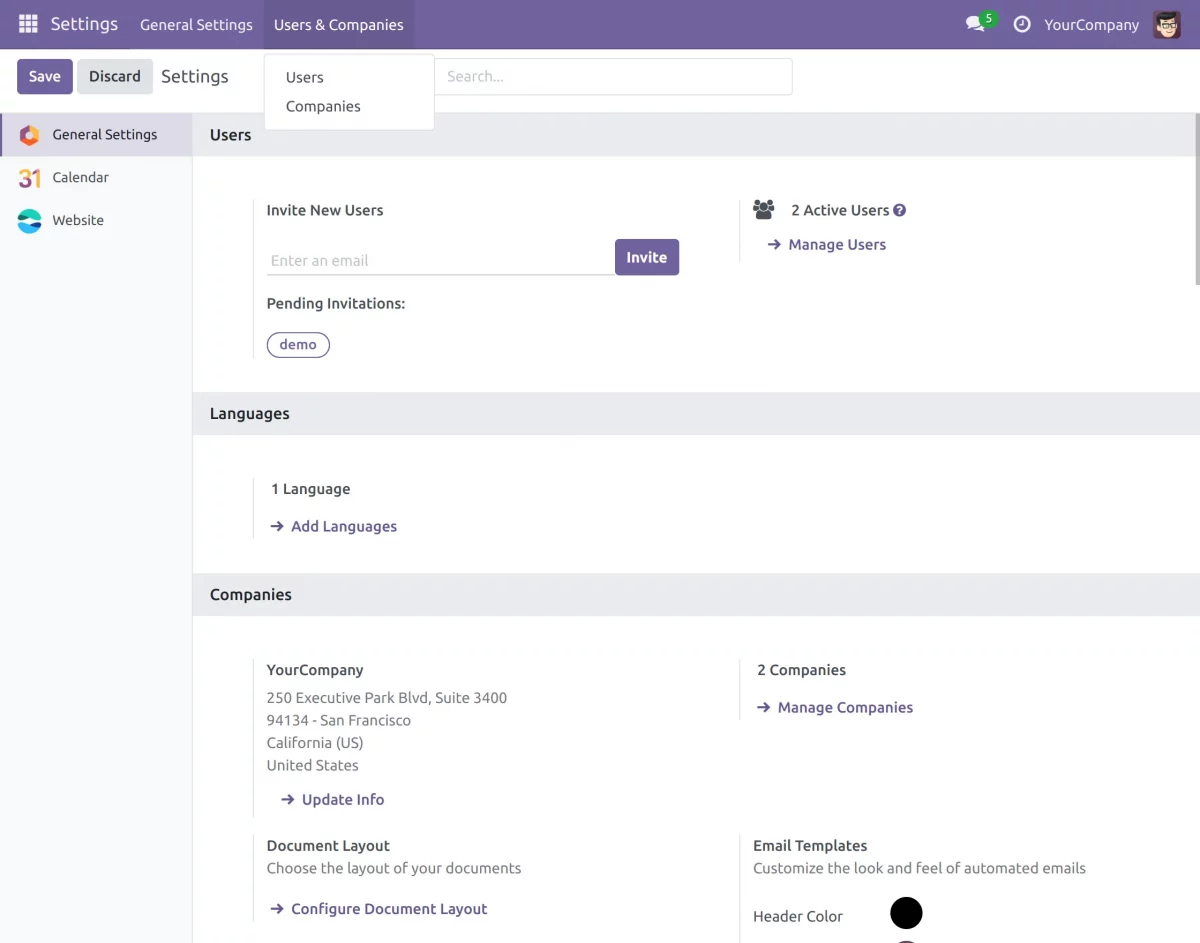Viewport: 1200px width, 943px height.
Task: Open the apps grid menu icon
Action: [x=28, y=24]
